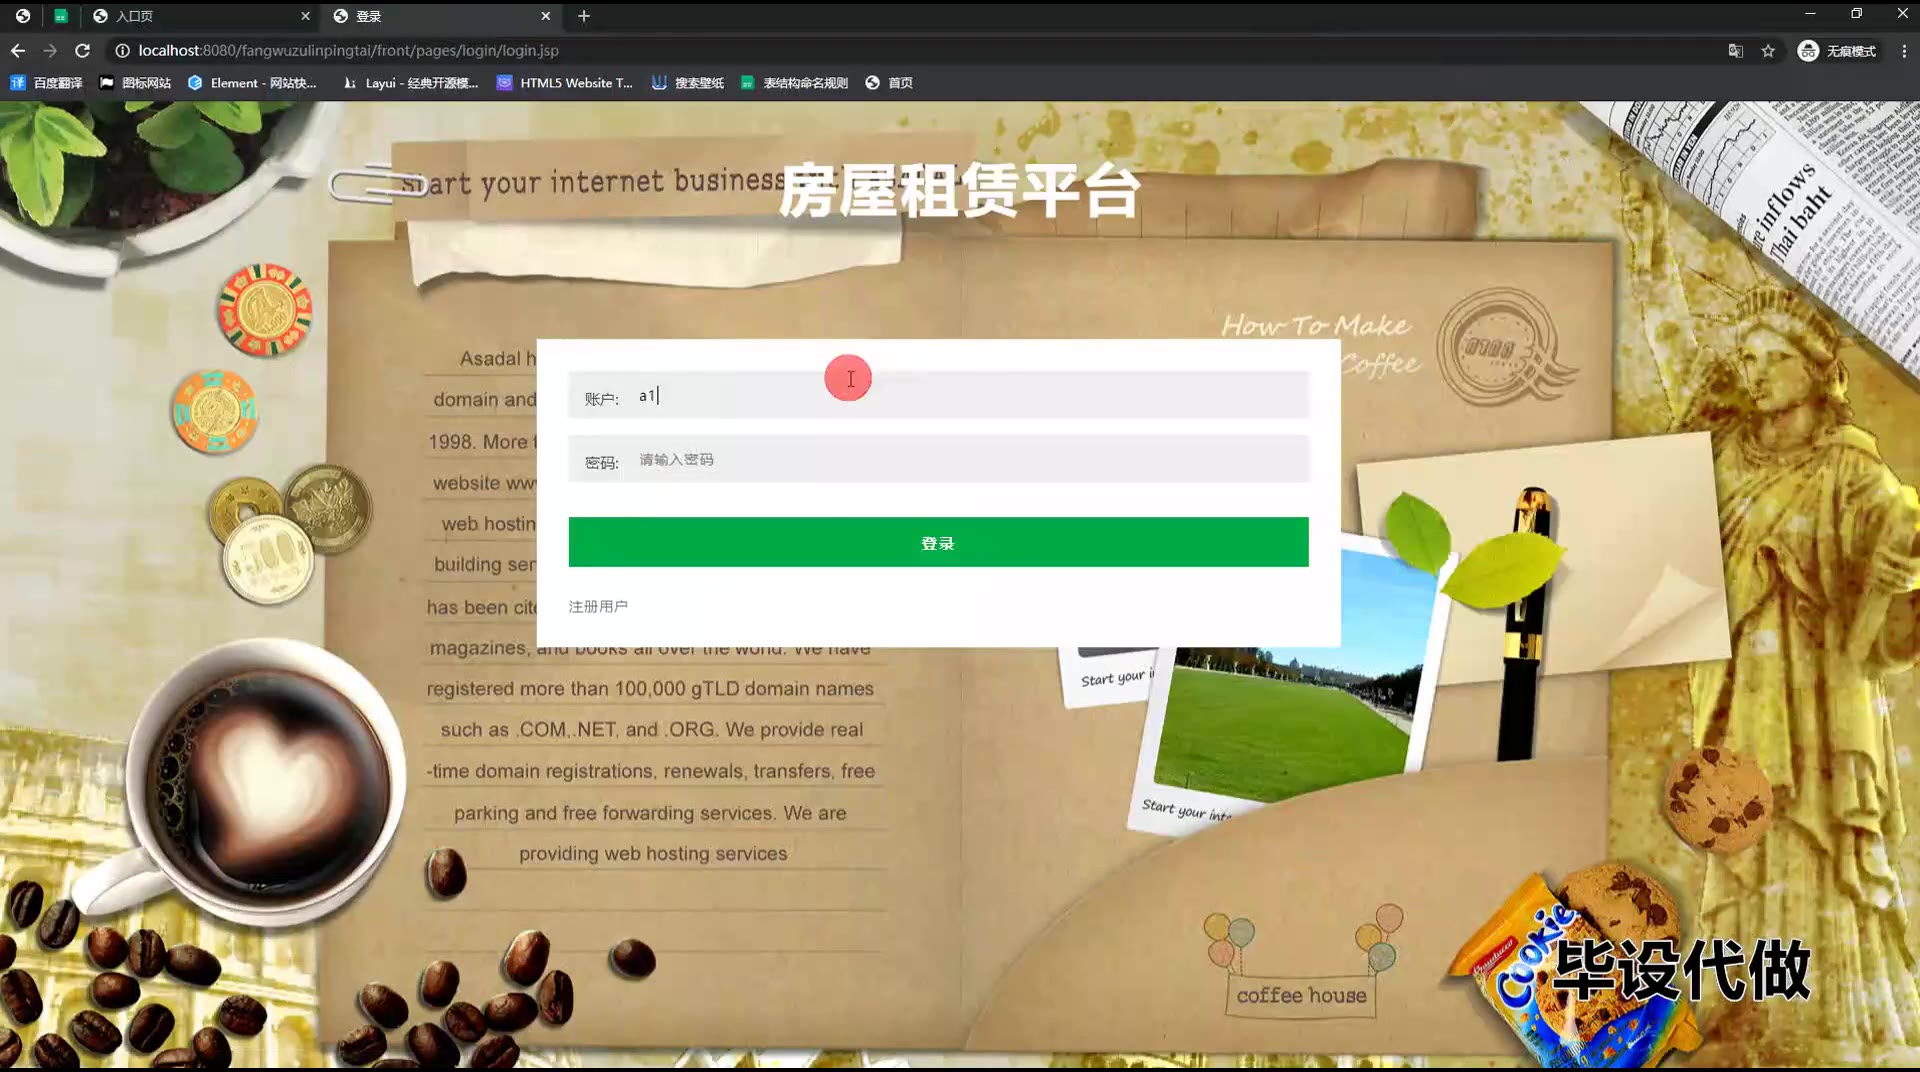Focus the 账户 account input field
Screen dimensions: 1920x1072
click(938, 395)
